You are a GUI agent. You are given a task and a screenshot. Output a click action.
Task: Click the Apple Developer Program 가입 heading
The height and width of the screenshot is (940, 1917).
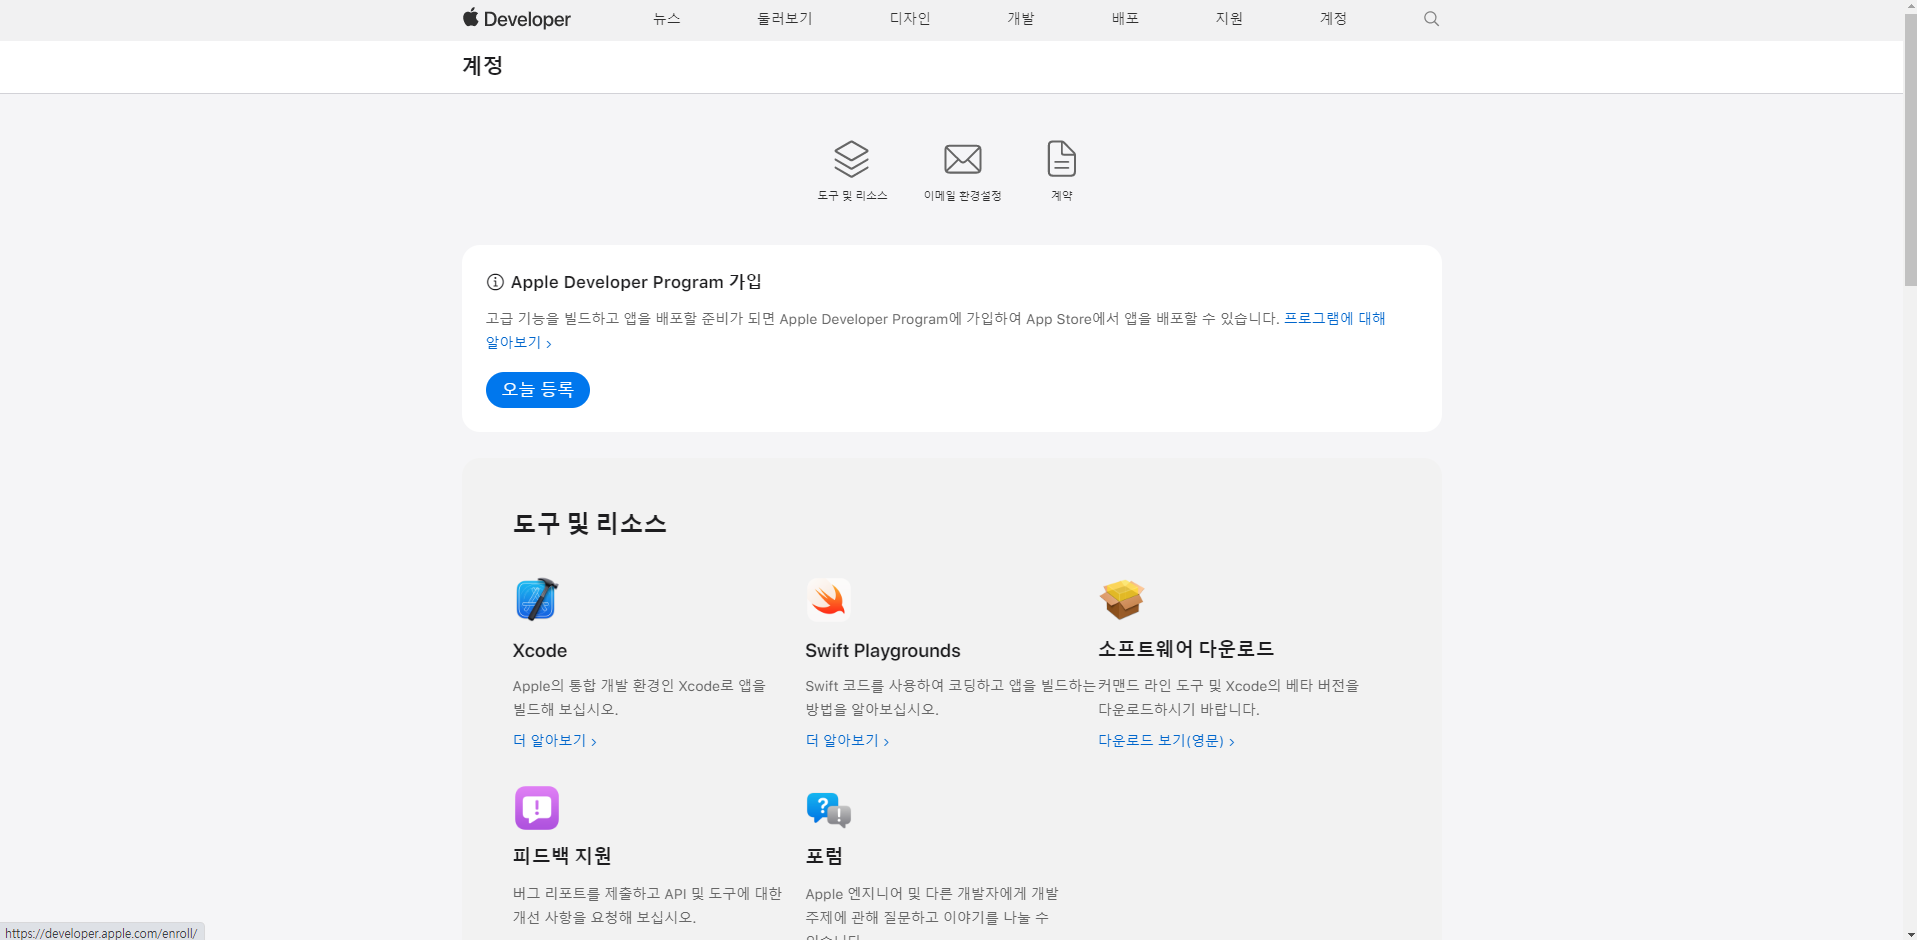point(636,282)
